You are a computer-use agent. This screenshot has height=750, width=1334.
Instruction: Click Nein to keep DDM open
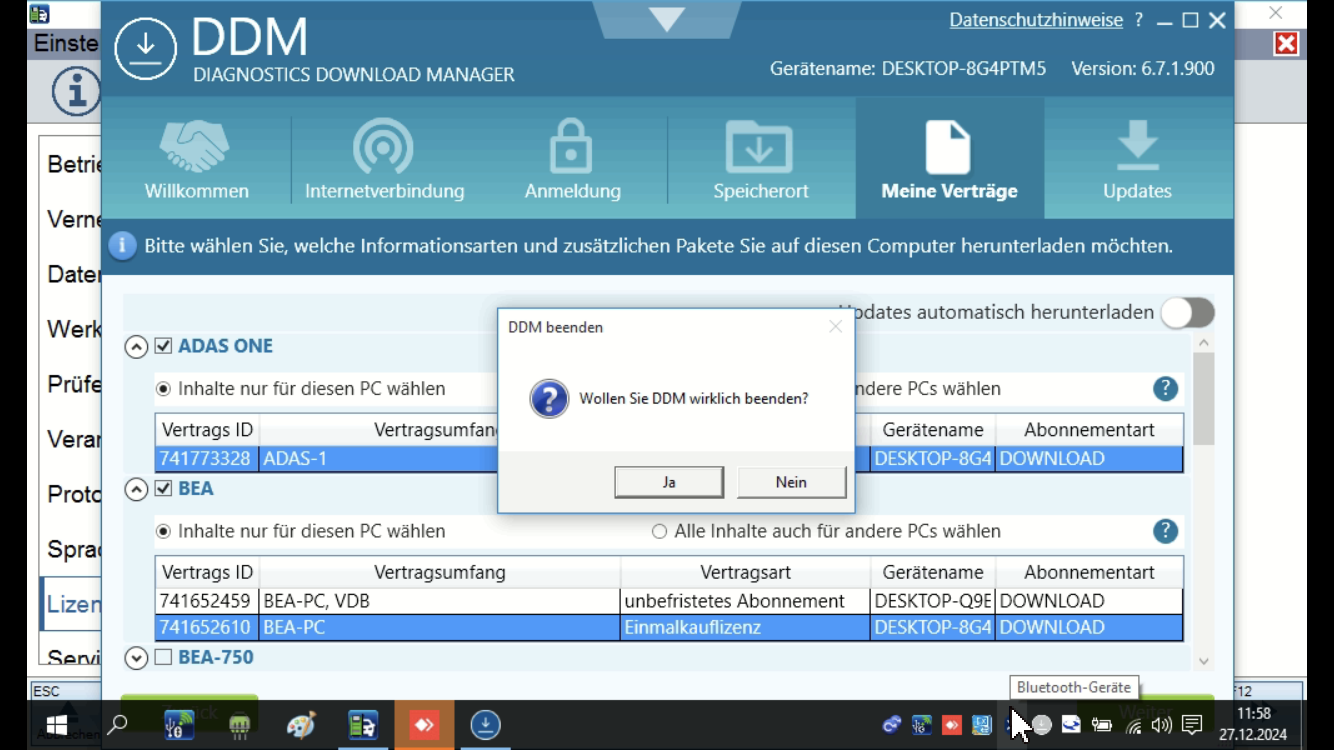791,482
